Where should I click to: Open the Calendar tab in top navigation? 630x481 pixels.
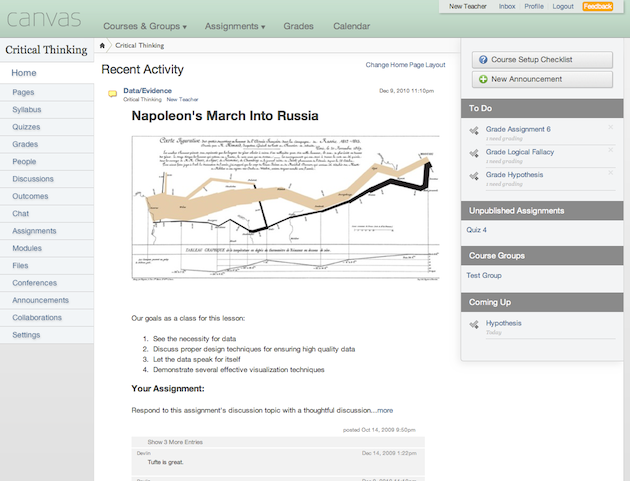351,27
